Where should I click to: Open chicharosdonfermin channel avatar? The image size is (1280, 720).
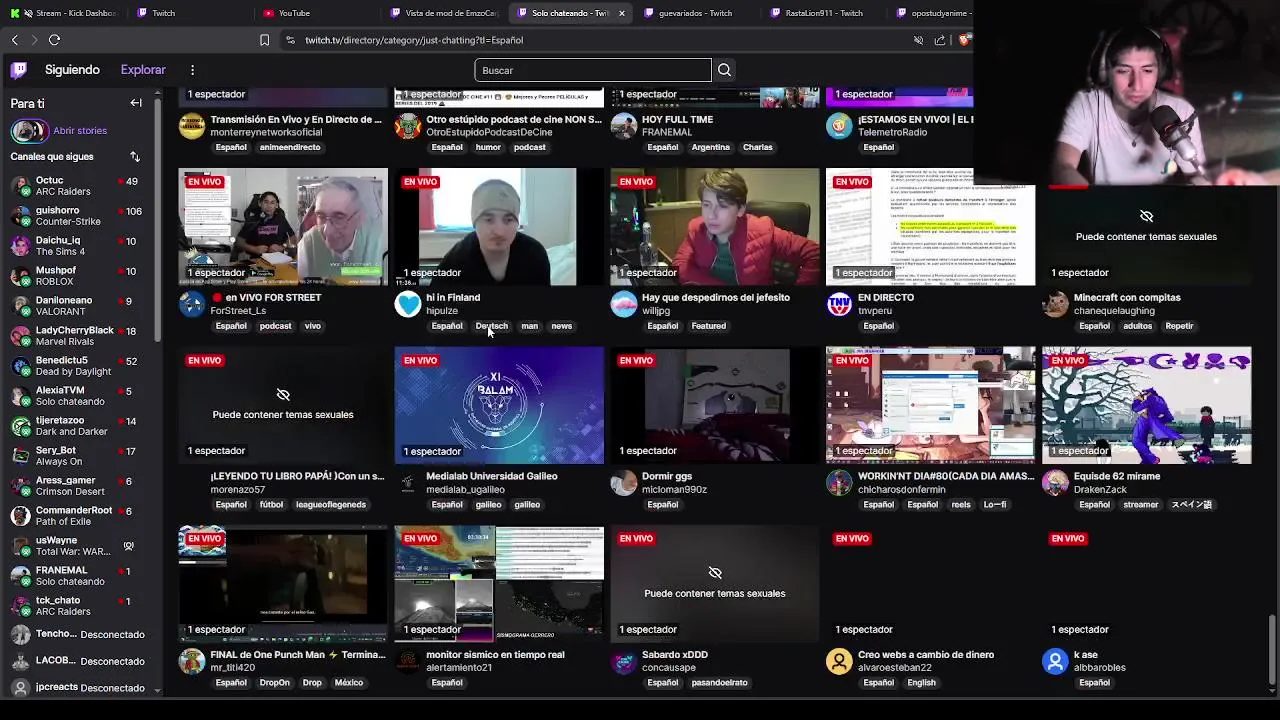(x=840, y=483)
